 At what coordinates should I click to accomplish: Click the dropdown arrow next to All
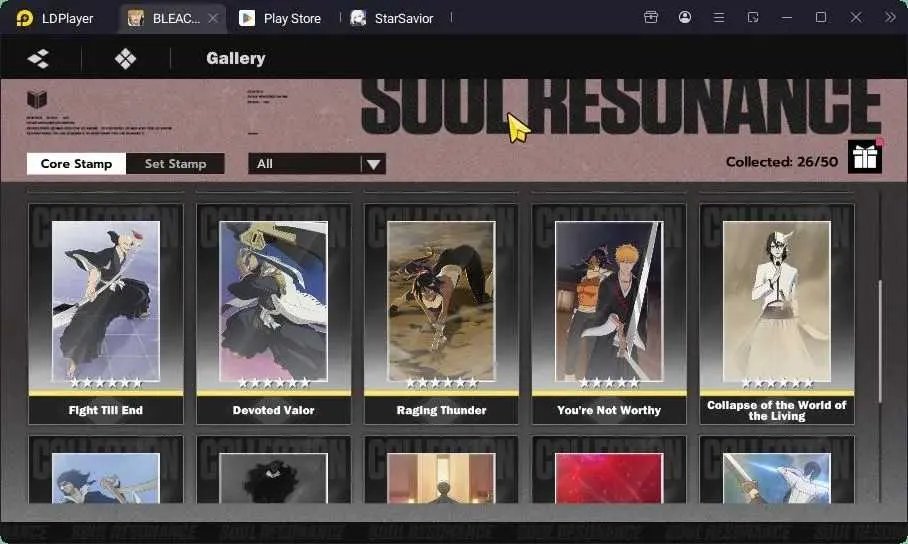pos(374,165)
